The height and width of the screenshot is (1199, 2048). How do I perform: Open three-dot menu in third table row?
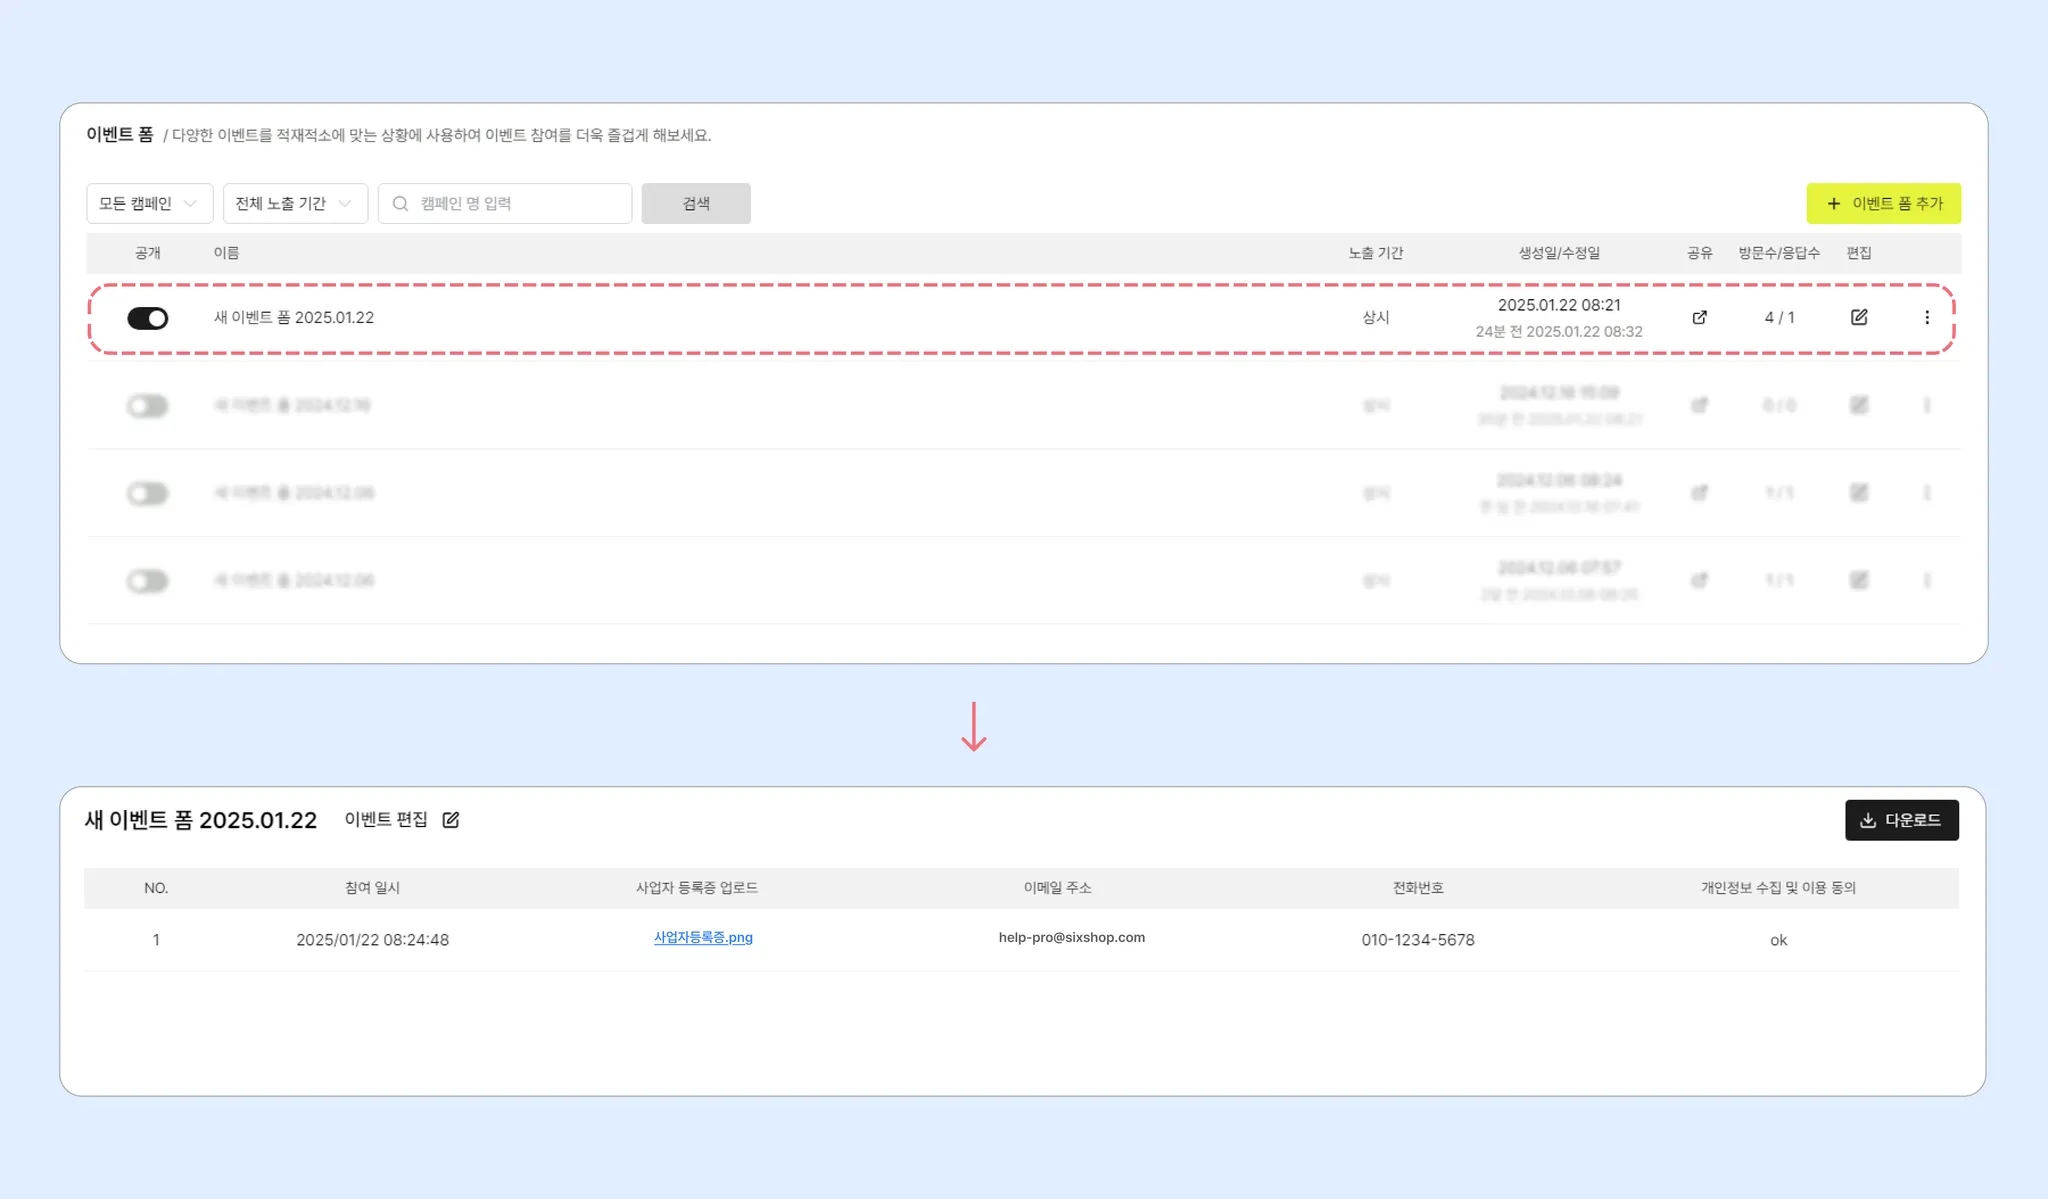click(x=1927, y=493)
